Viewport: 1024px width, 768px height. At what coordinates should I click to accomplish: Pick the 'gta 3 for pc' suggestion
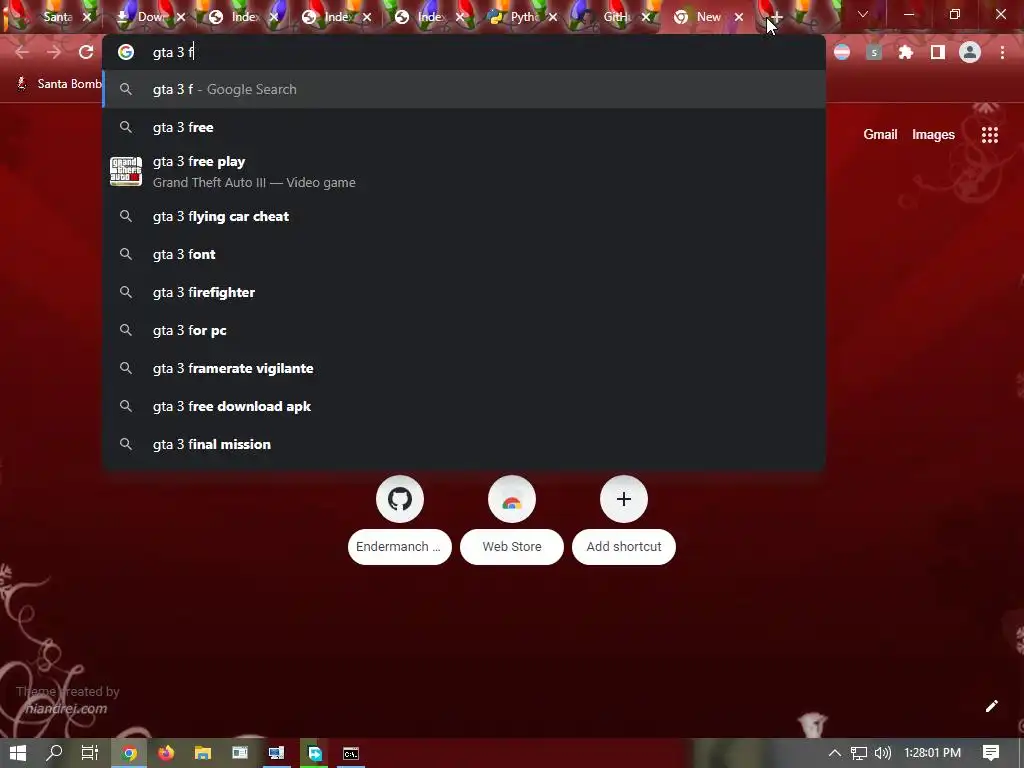pyautogui.click(x=464, y=330)
